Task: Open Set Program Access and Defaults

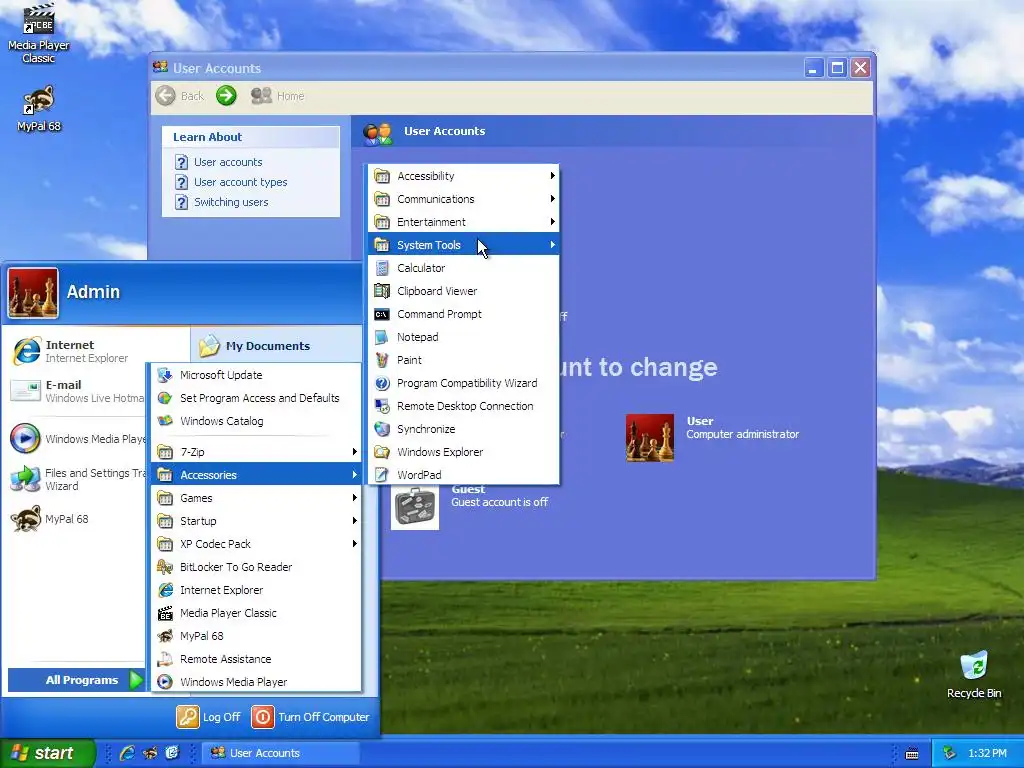Action: pos(256,398)
